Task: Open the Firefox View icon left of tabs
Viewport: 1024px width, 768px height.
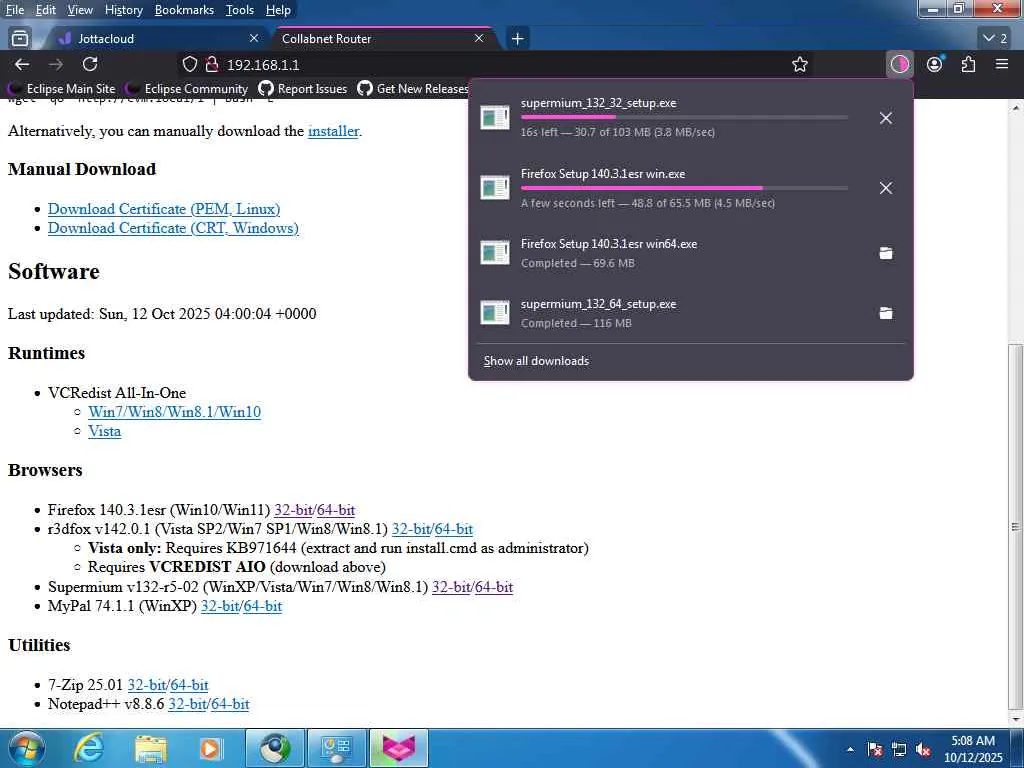Action: [x=20, y=39]
